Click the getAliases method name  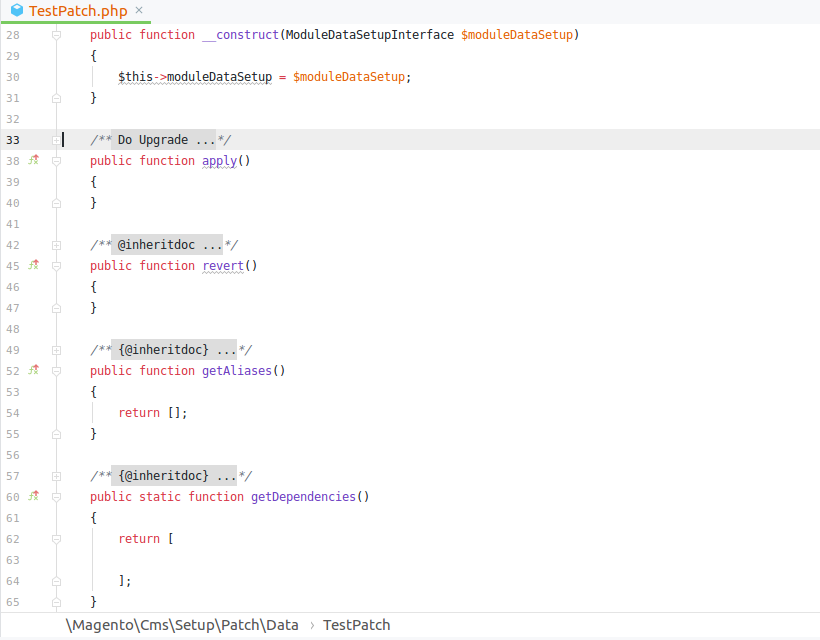237,371
